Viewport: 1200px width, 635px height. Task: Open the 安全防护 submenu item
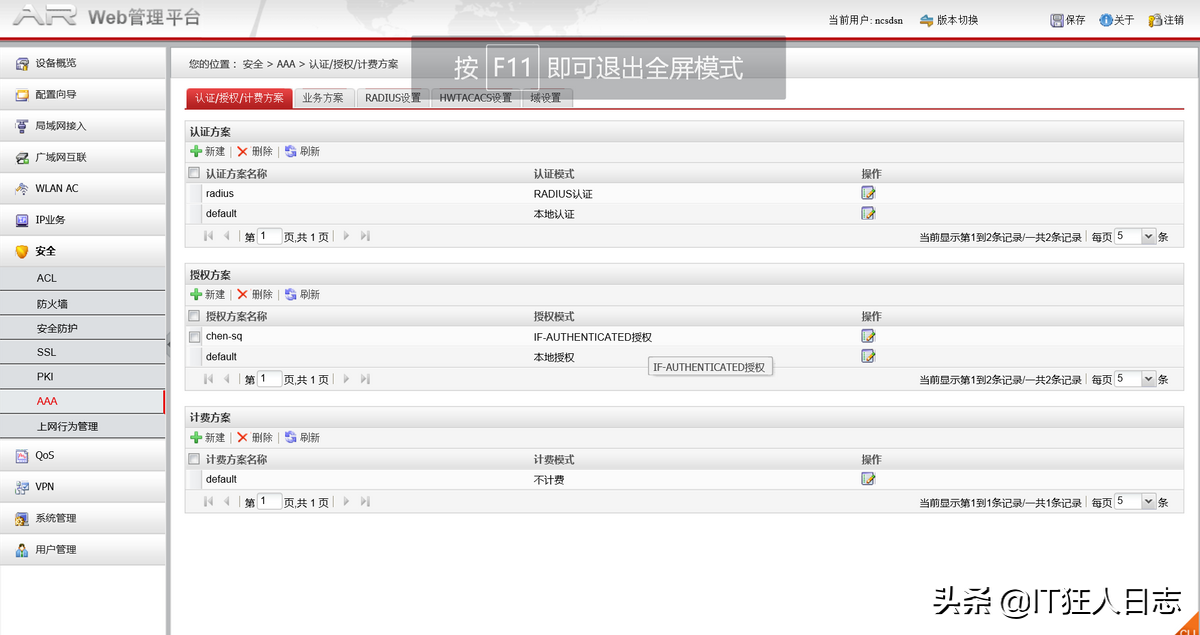(x=83, y=328)
